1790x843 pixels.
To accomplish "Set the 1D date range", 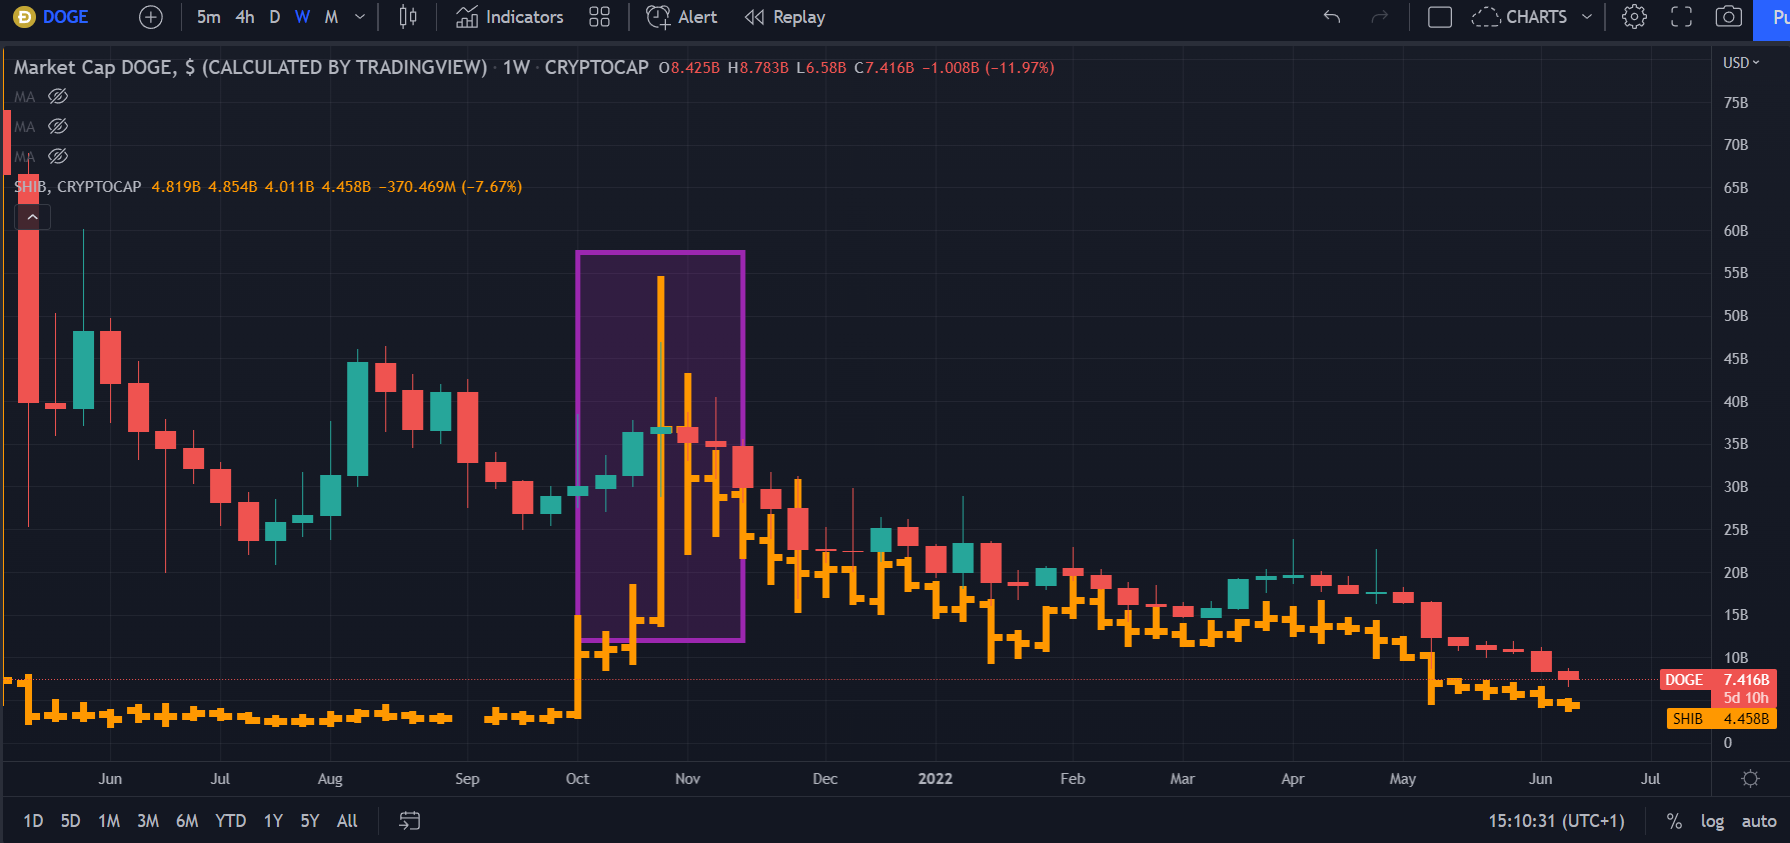I will (33, 821).
